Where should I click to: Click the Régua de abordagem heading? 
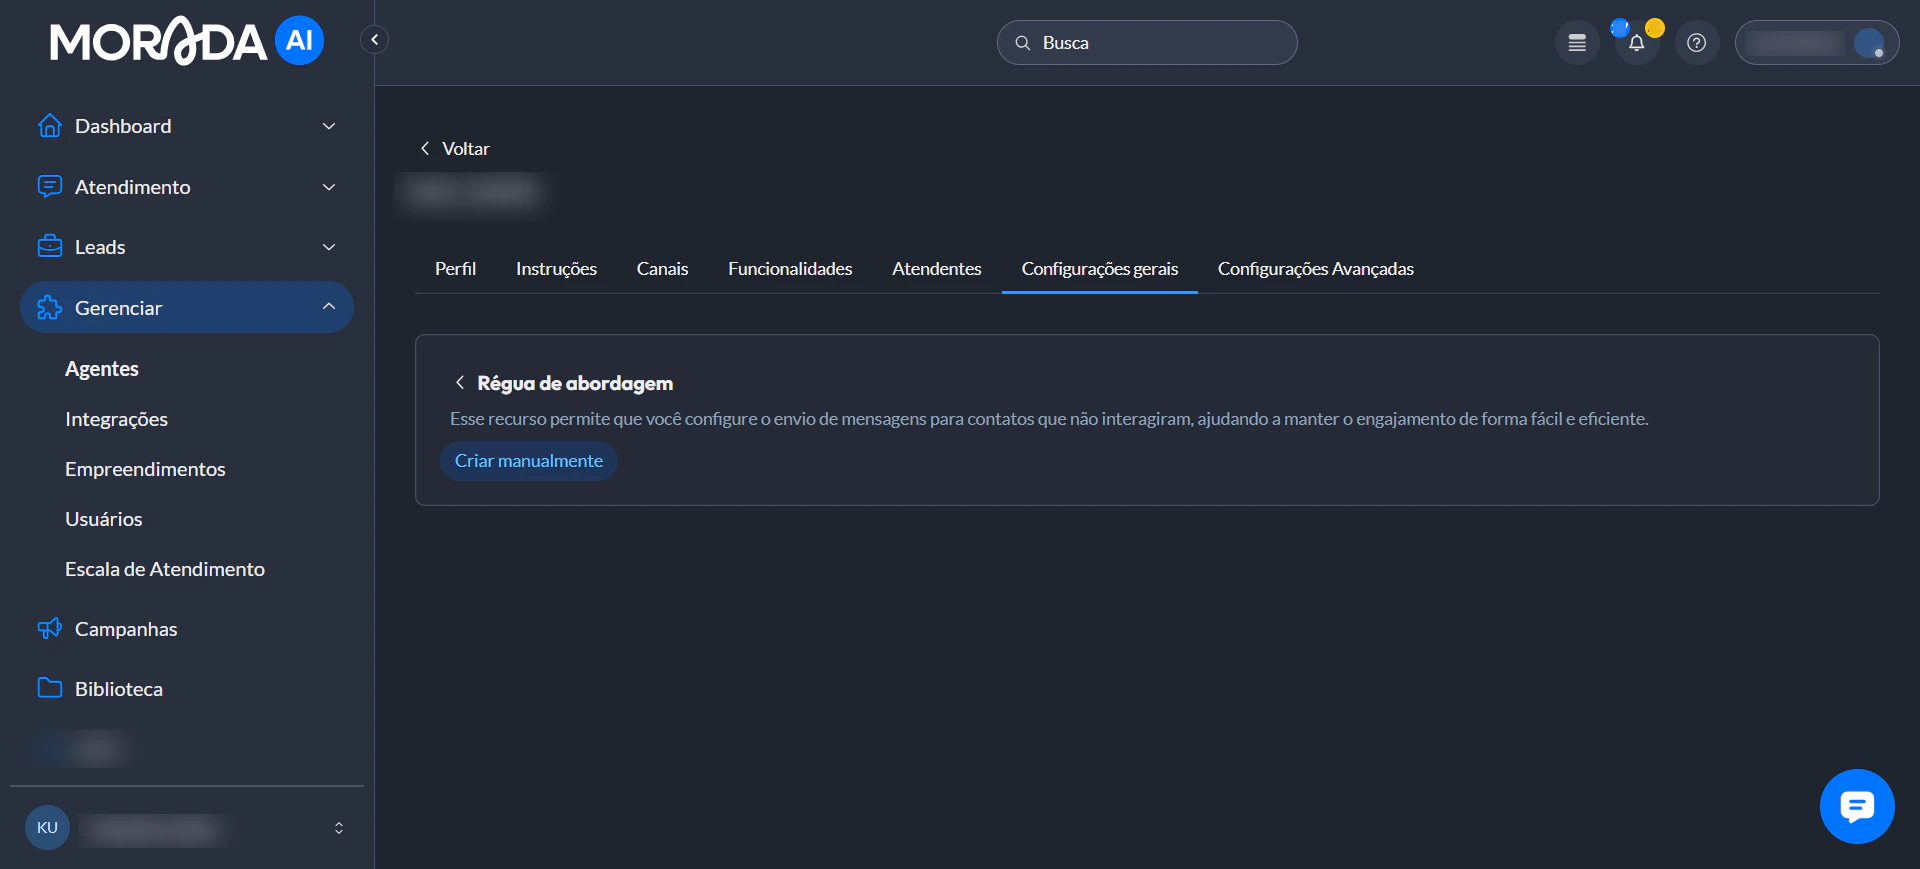coord(575,383)
